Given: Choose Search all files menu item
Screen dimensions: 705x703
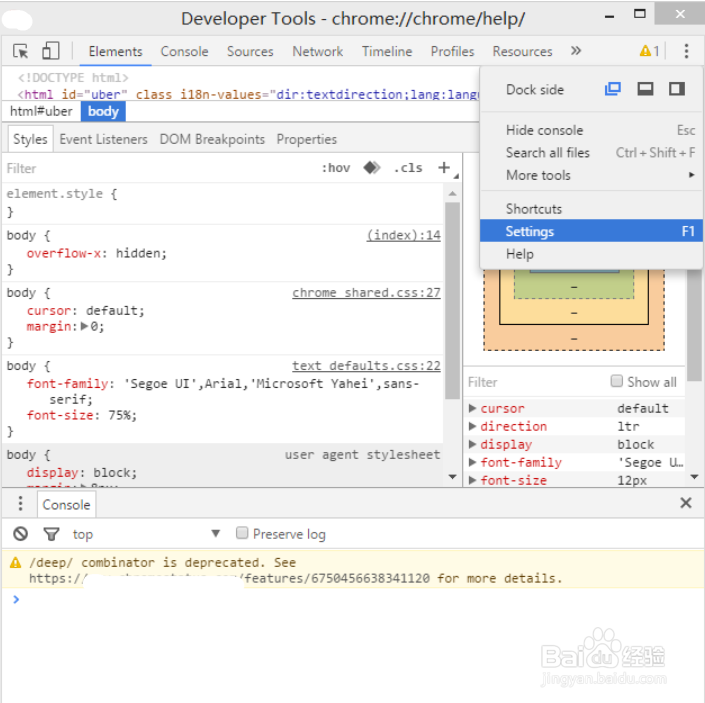Looking at the screenshot, I should (591, 152).
